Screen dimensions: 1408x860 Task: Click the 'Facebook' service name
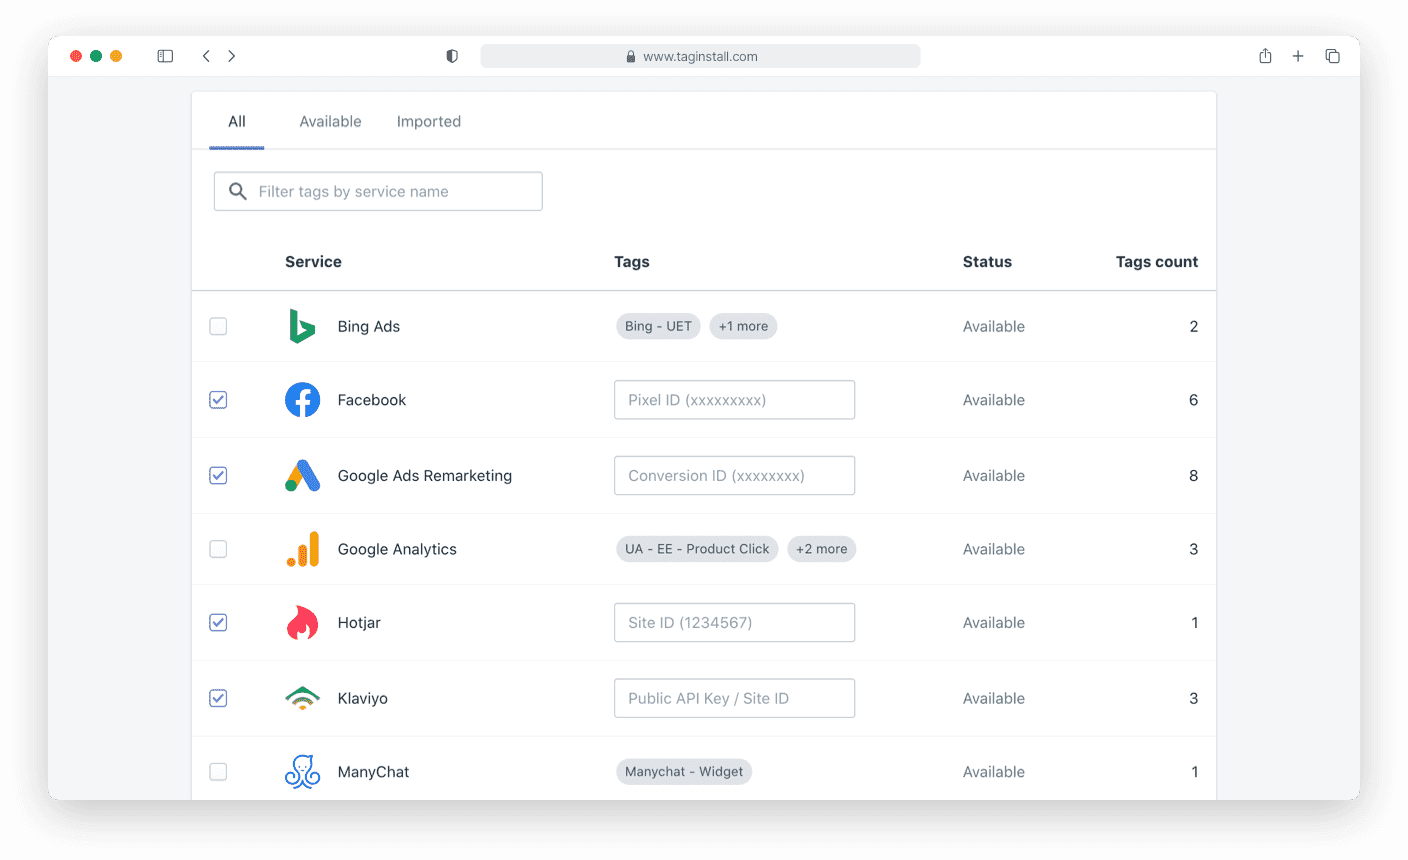click(x=372, y=400)
